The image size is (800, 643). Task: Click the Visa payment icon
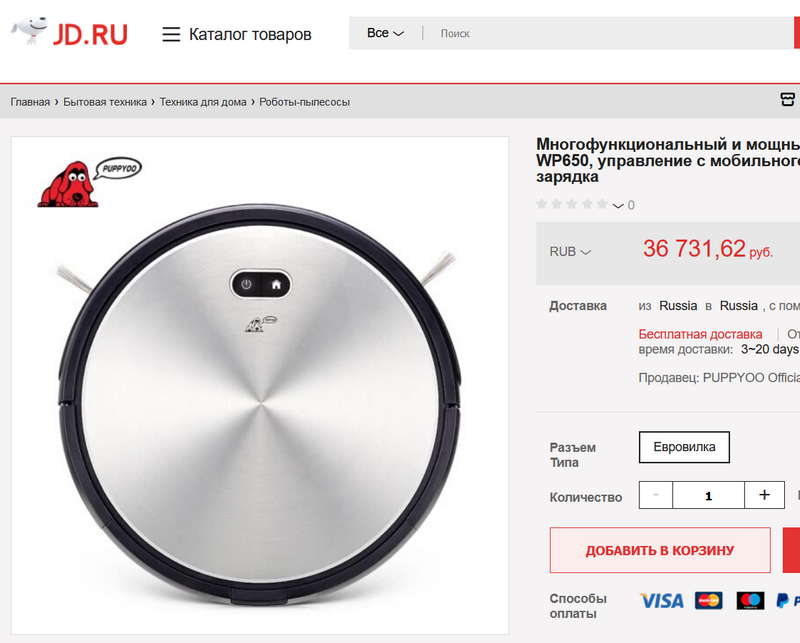(661, 601)
